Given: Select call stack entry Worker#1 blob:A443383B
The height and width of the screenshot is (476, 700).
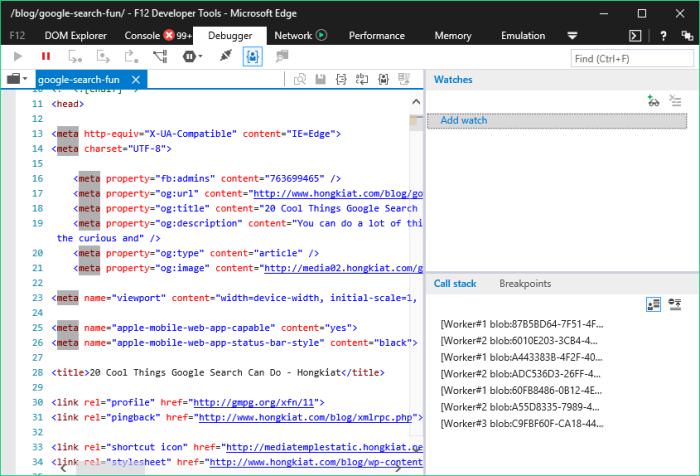Looking at the screenshot, I should click(x=521, y=357).
